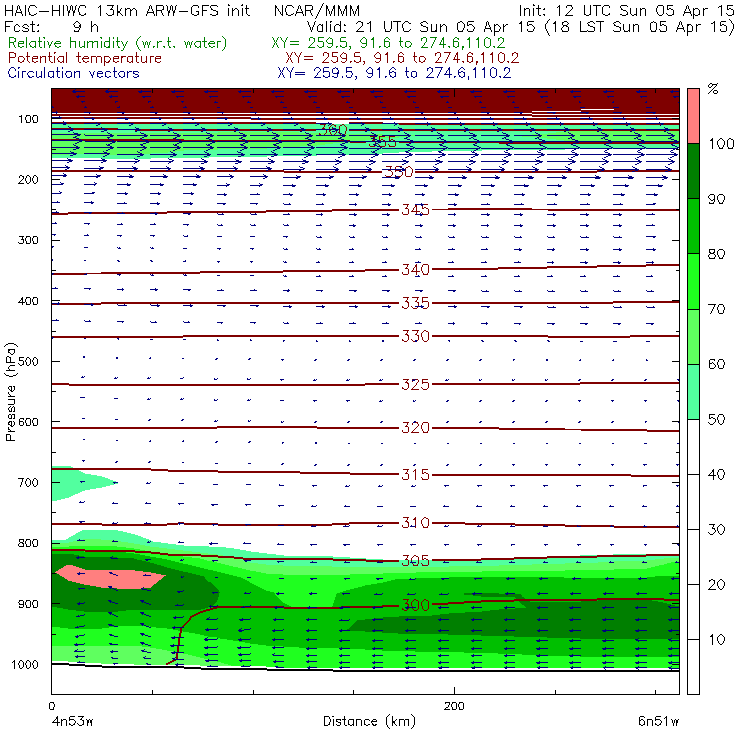Click the 350 isentrope contour label

[x=399, y=171]
